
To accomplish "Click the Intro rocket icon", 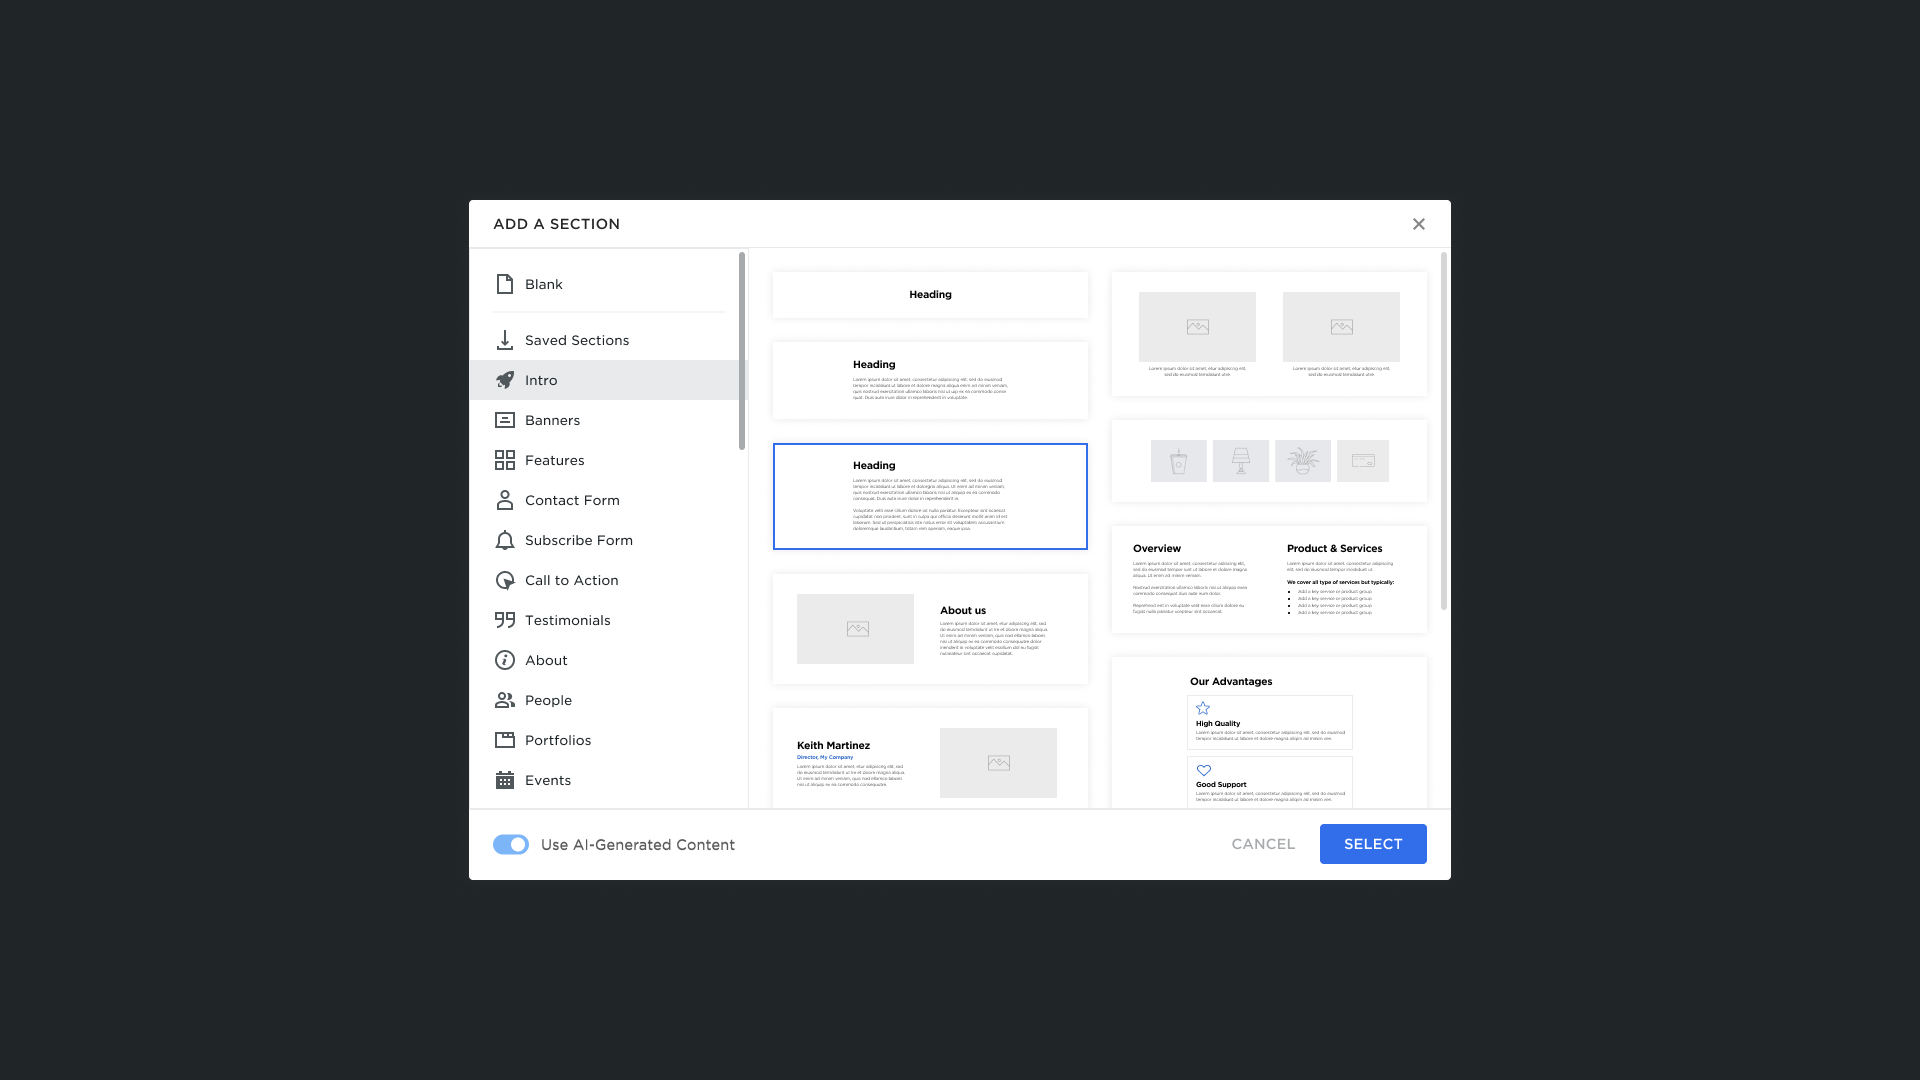I will click(505, 380).
